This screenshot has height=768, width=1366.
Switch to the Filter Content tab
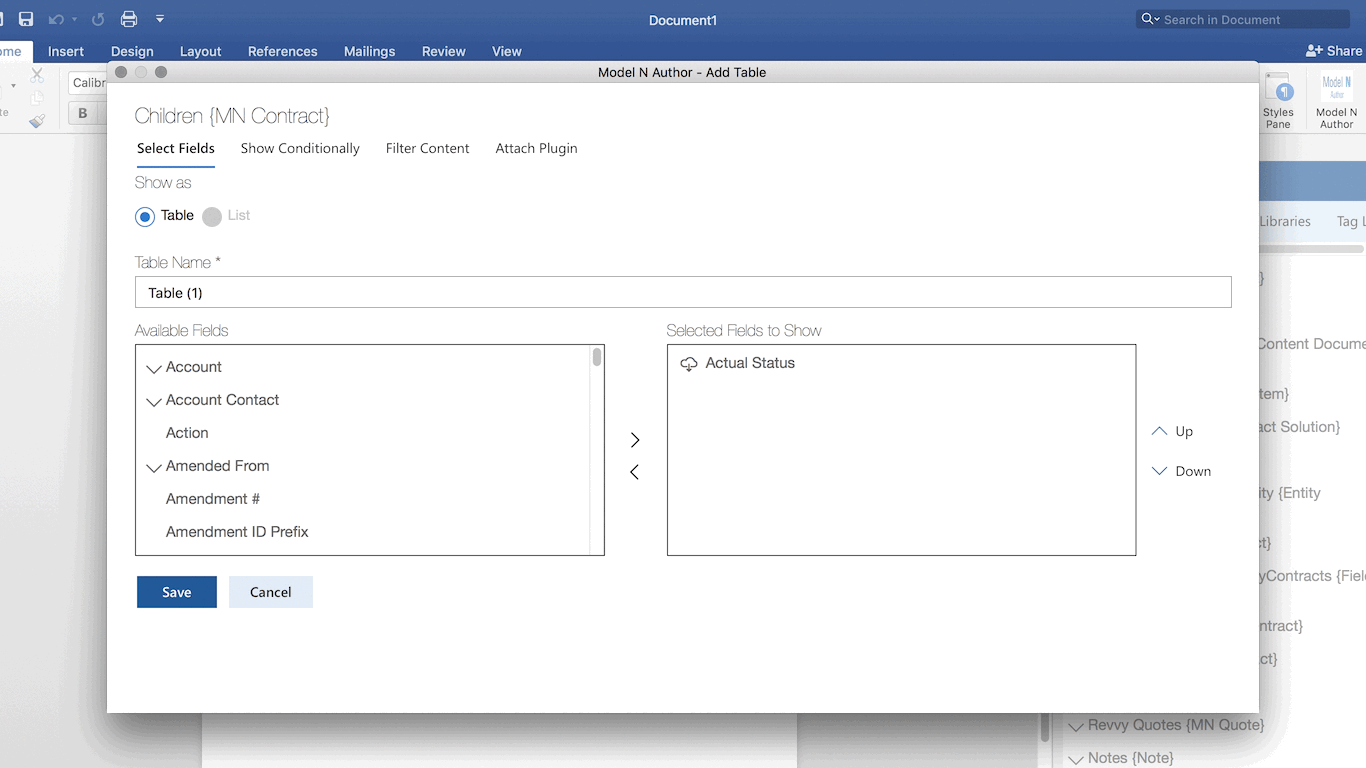428,148
